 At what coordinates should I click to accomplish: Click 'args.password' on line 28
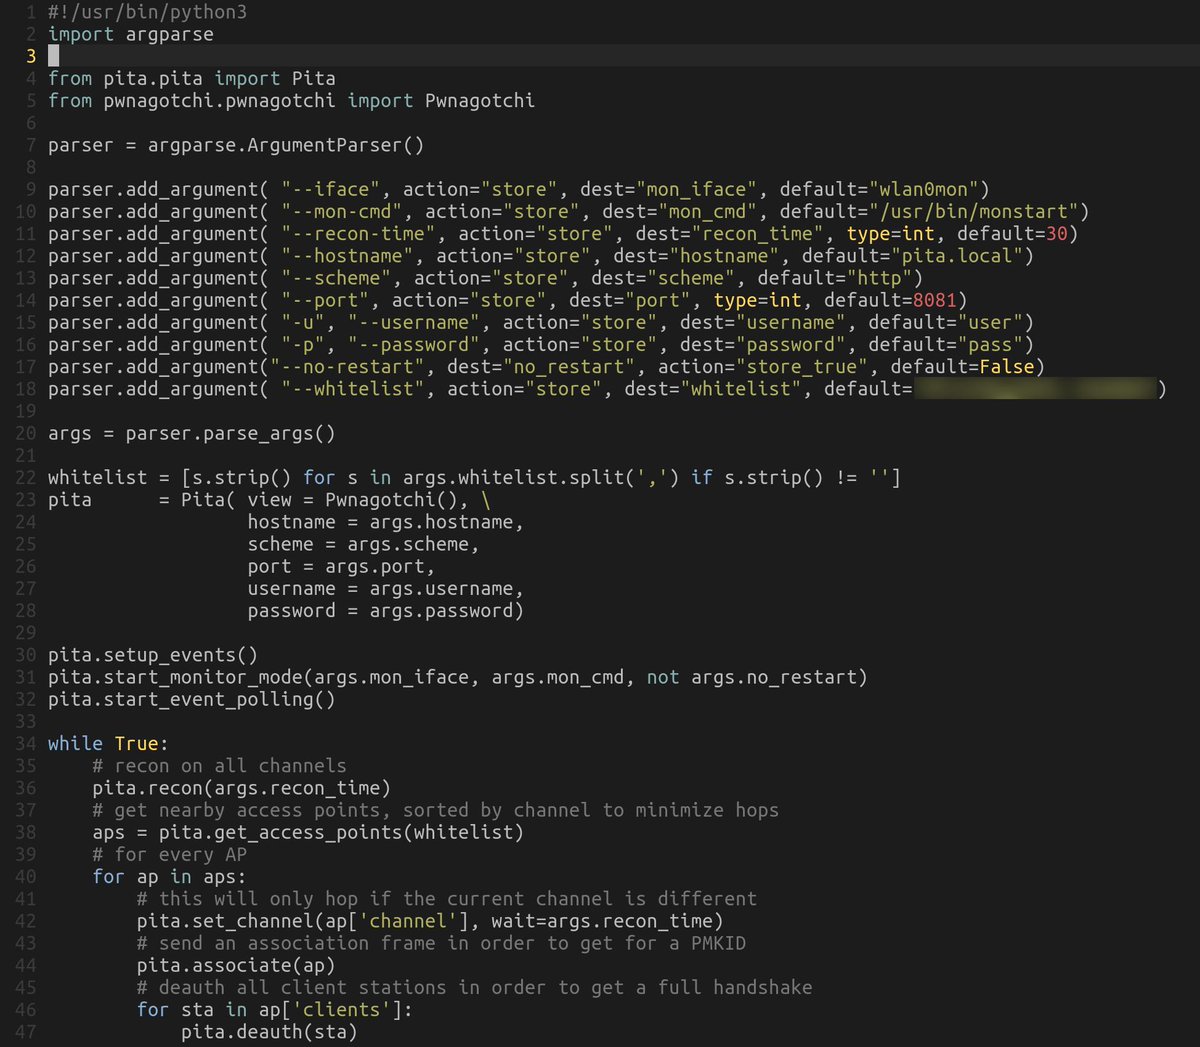441,610
